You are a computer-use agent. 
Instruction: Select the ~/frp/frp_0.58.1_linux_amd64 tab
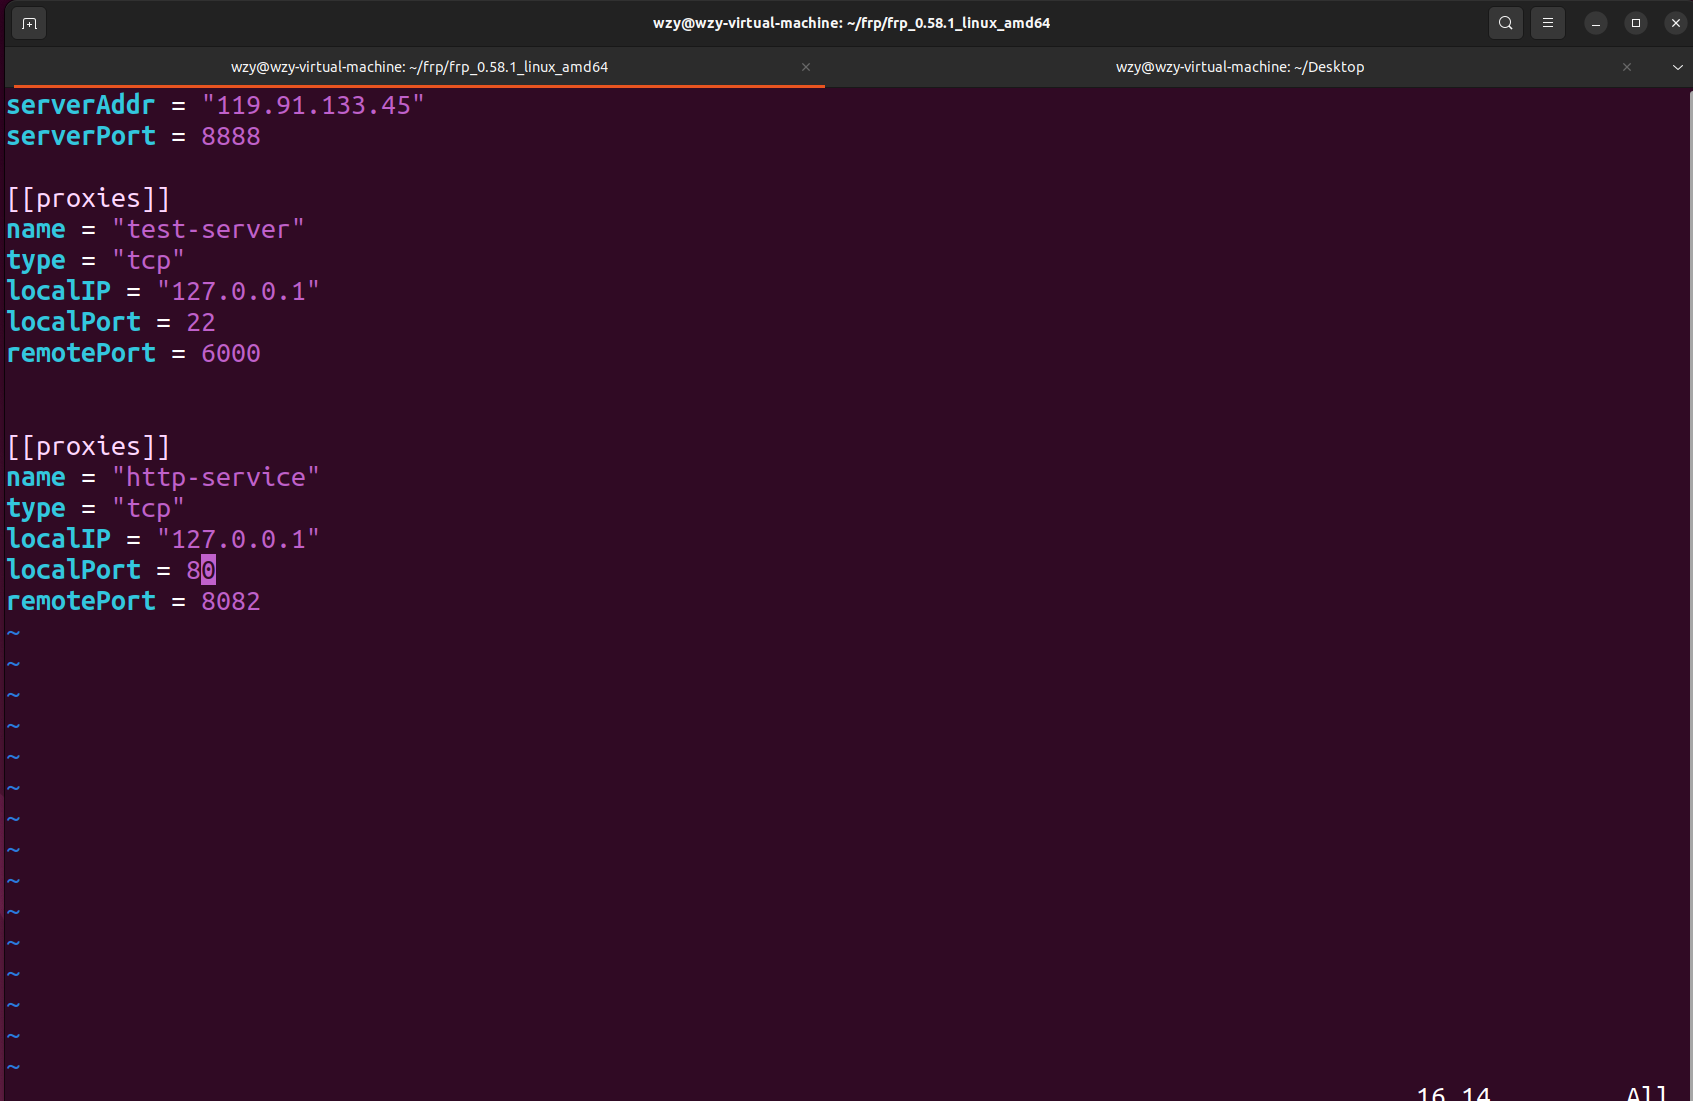(x=419, y=67)
